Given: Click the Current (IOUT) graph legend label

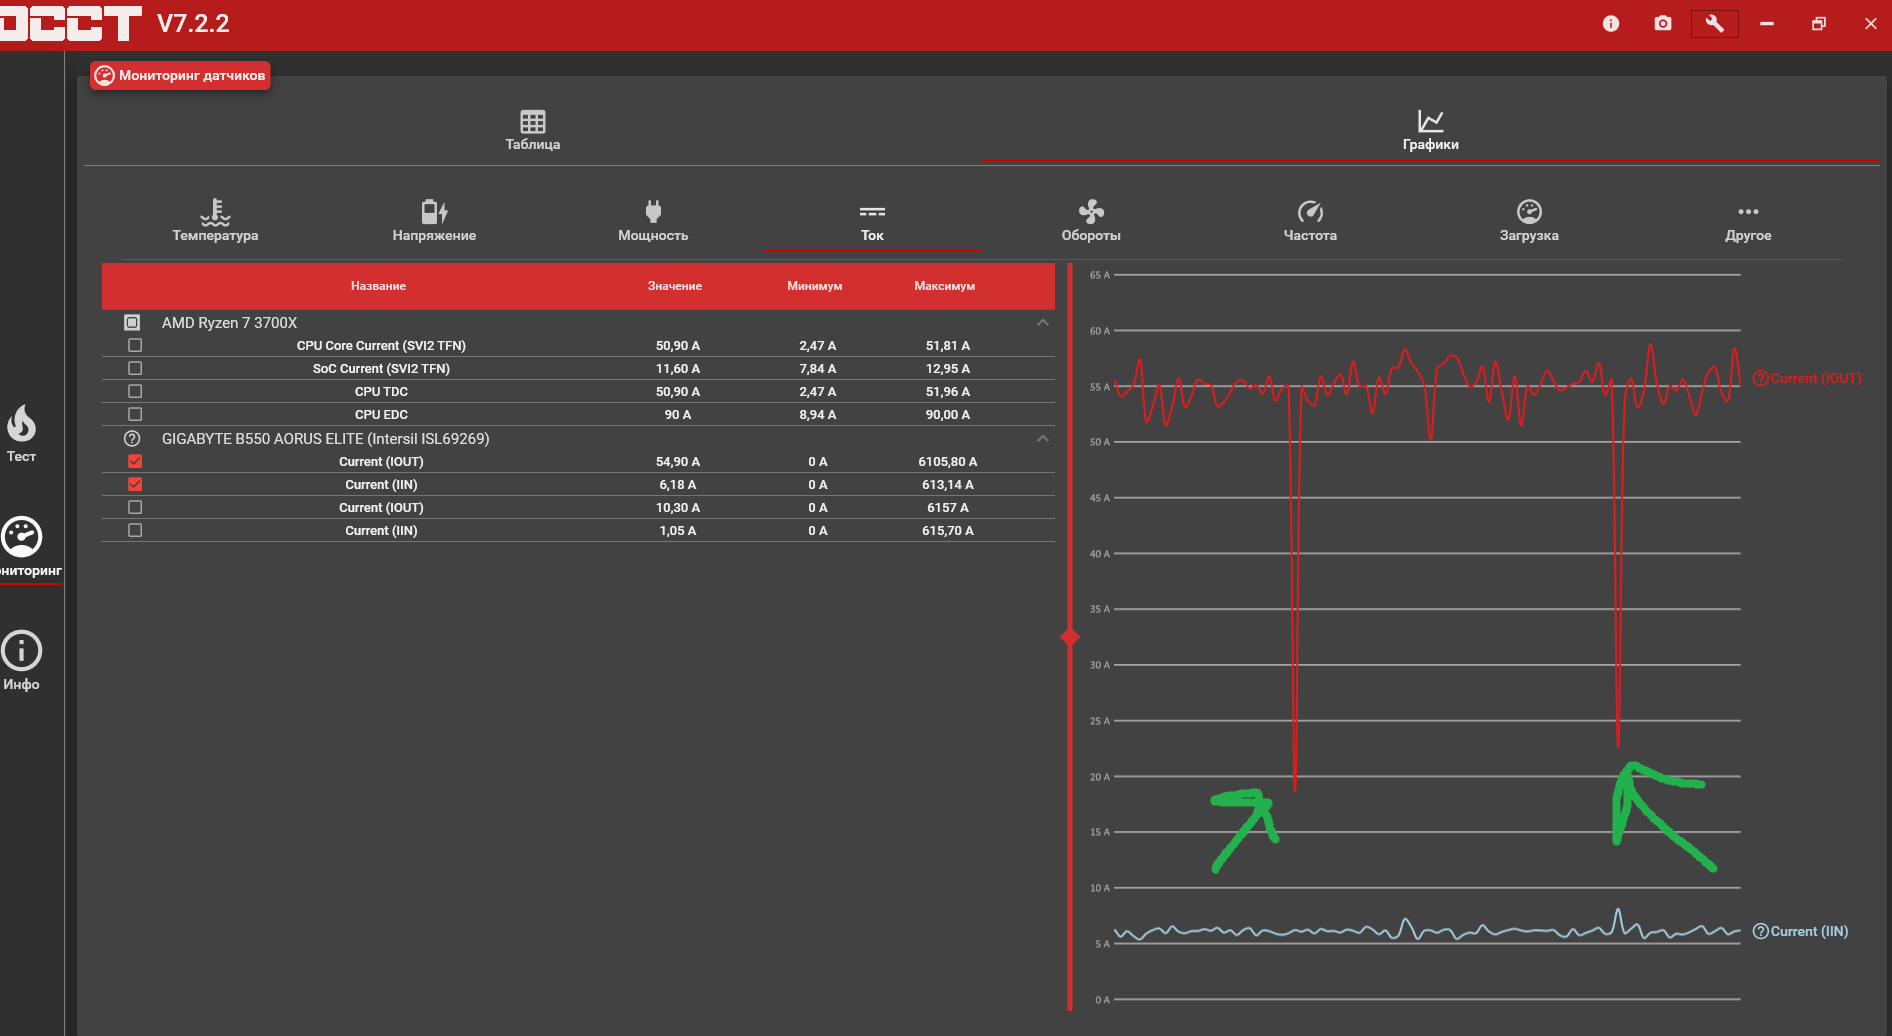Looking at the screenshot, I should (1816, 378).
